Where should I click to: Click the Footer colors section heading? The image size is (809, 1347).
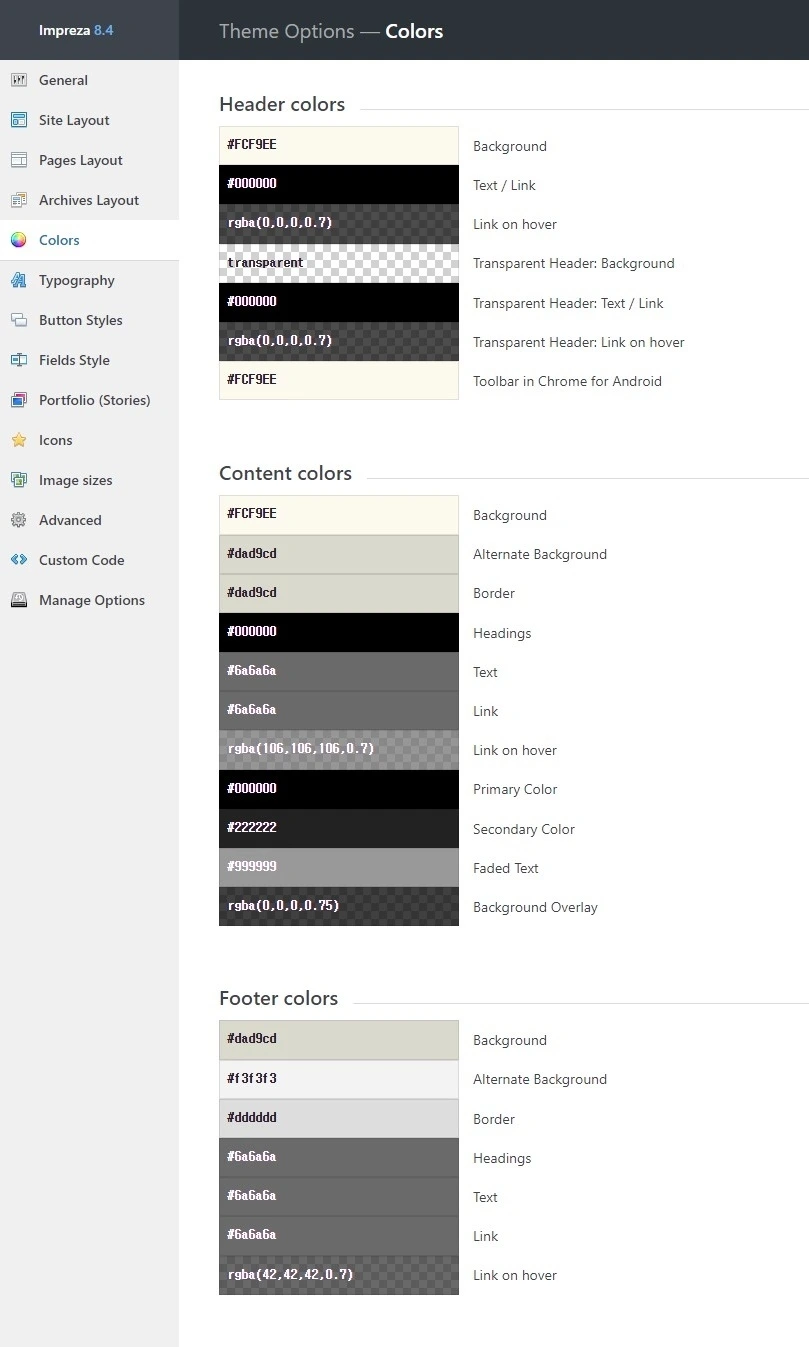pos(278,998)
